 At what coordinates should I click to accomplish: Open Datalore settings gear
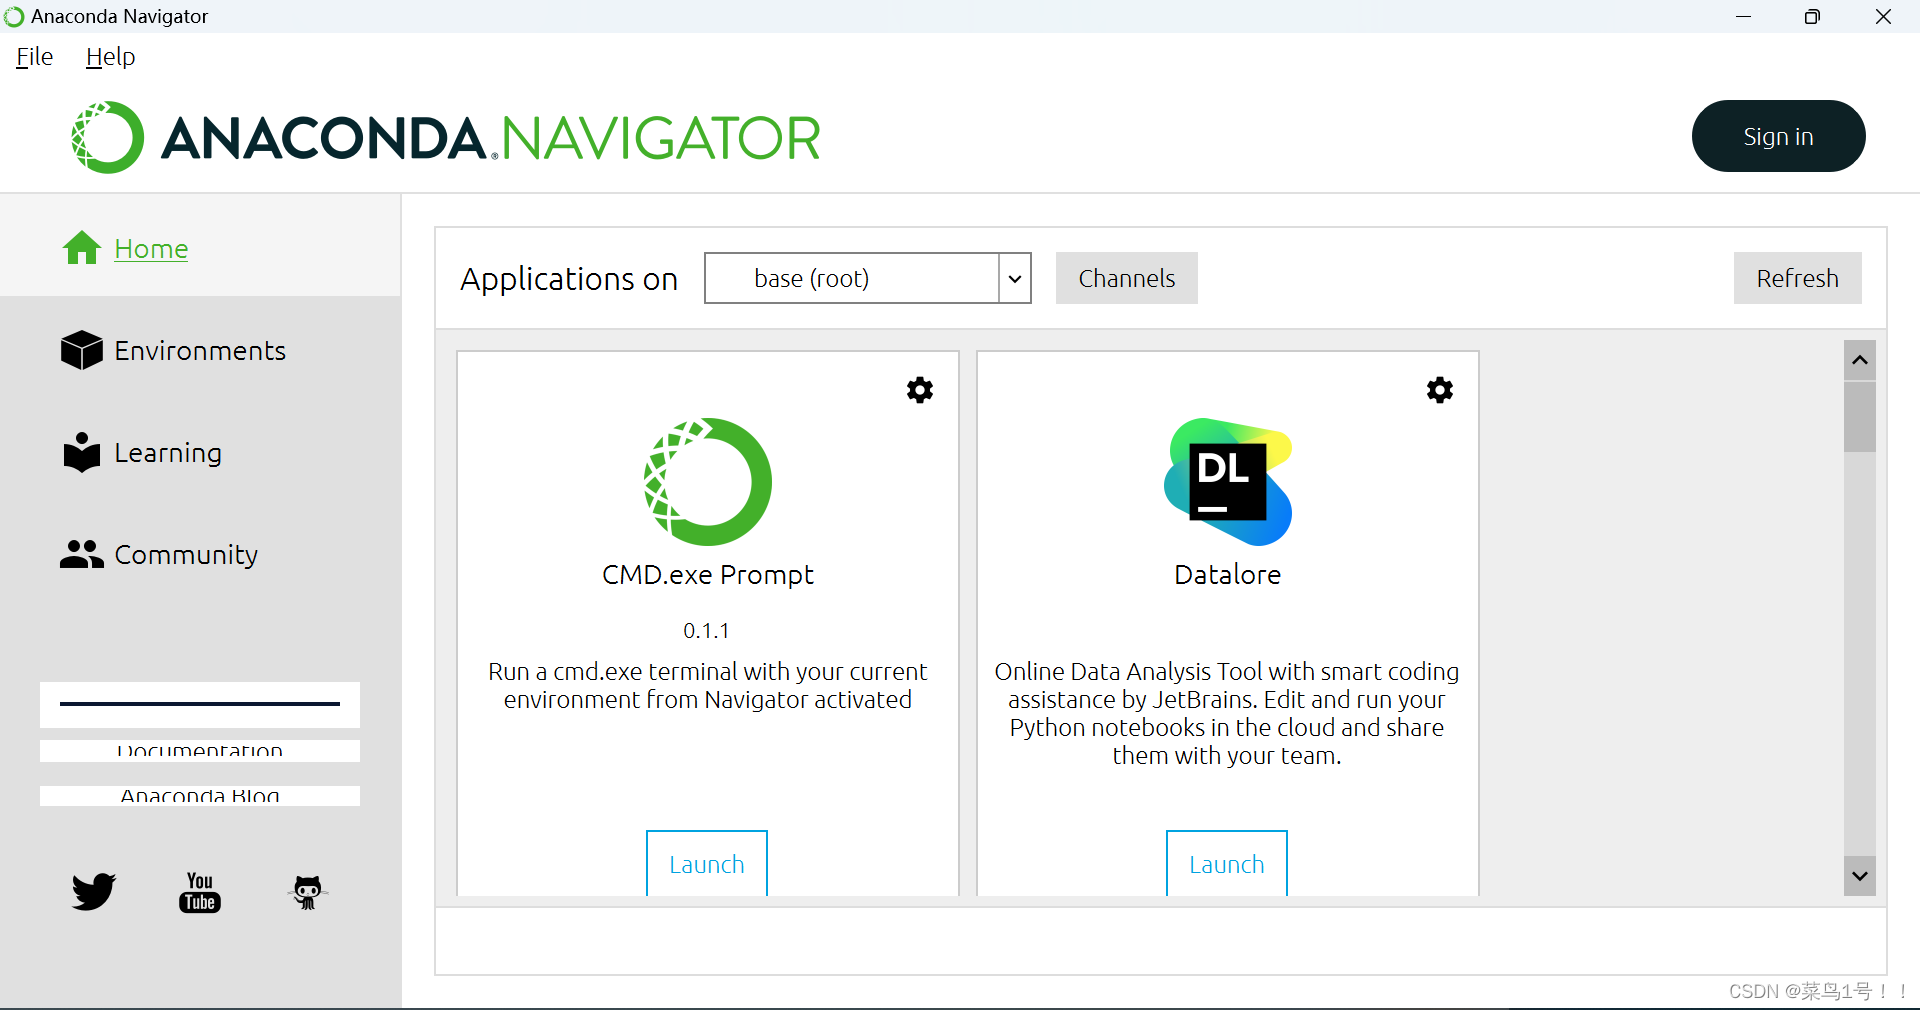(x=1440, y=390)
